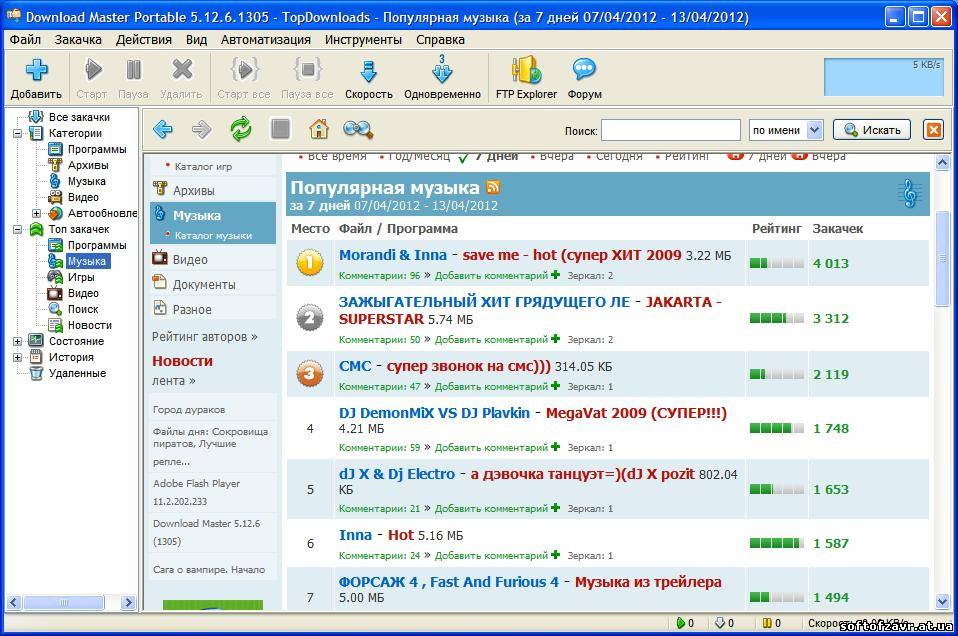This screenshot has width=958, height=636.
Task: Select Программы under Категории in the tree
Action: [97, 149]
